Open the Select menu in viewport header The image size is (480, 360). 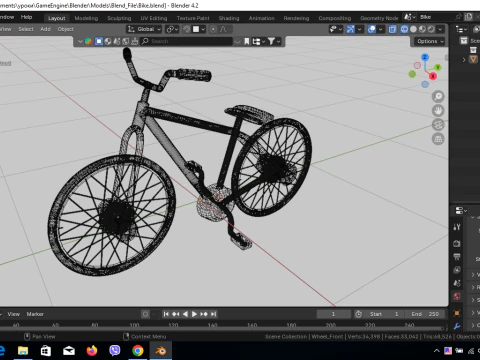26,29
